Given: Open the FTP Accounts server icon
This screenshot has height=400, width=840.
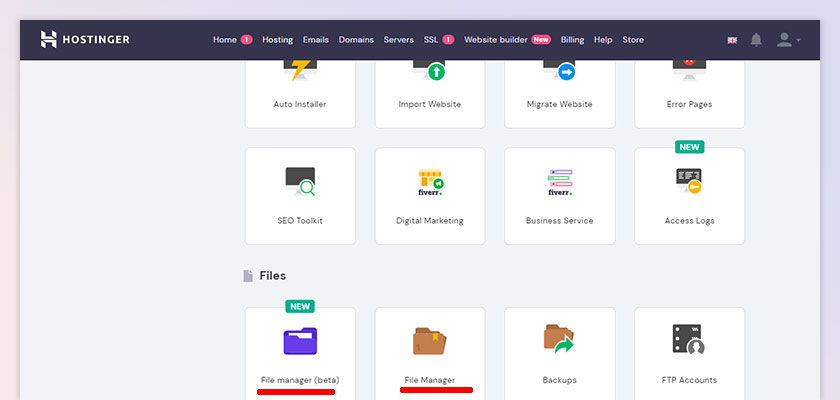Looking at the screenshot, I should pyautogui.click(x=688, y=339).
